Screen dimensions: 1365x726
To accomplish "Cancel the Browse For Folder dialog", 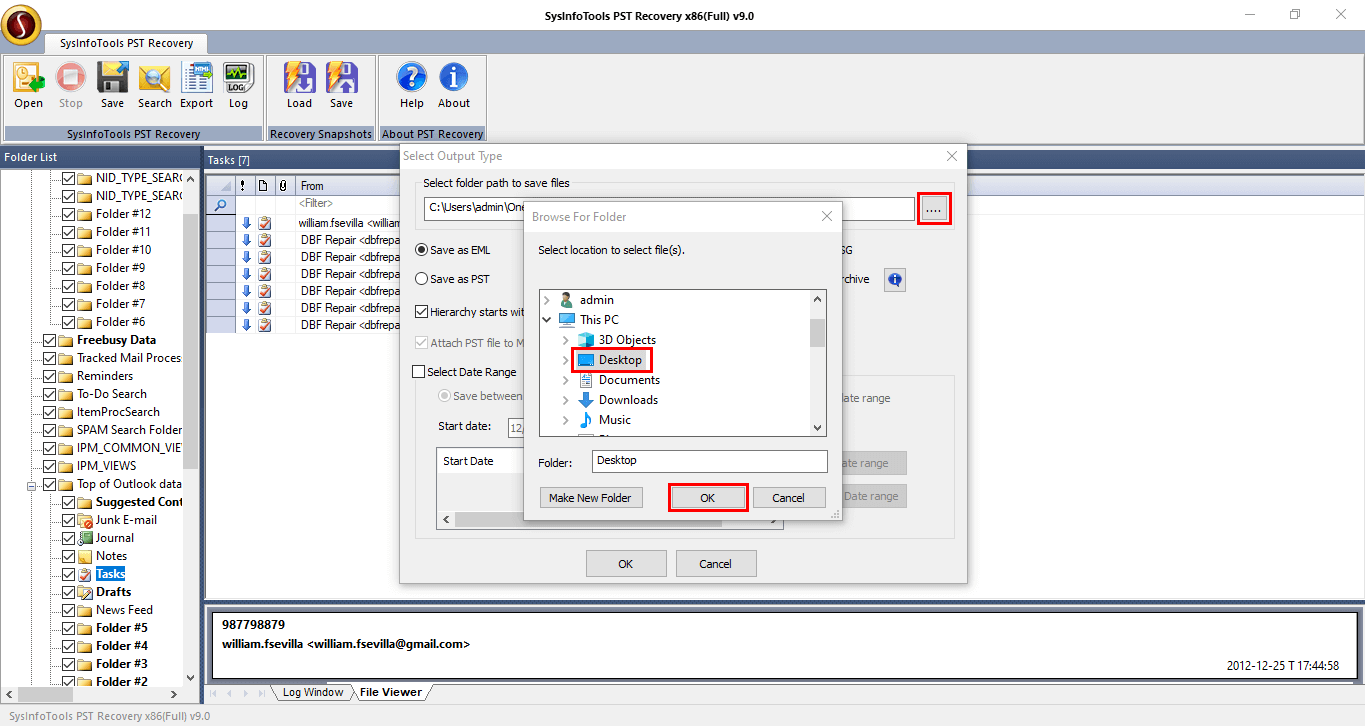I will coord(788,498).
